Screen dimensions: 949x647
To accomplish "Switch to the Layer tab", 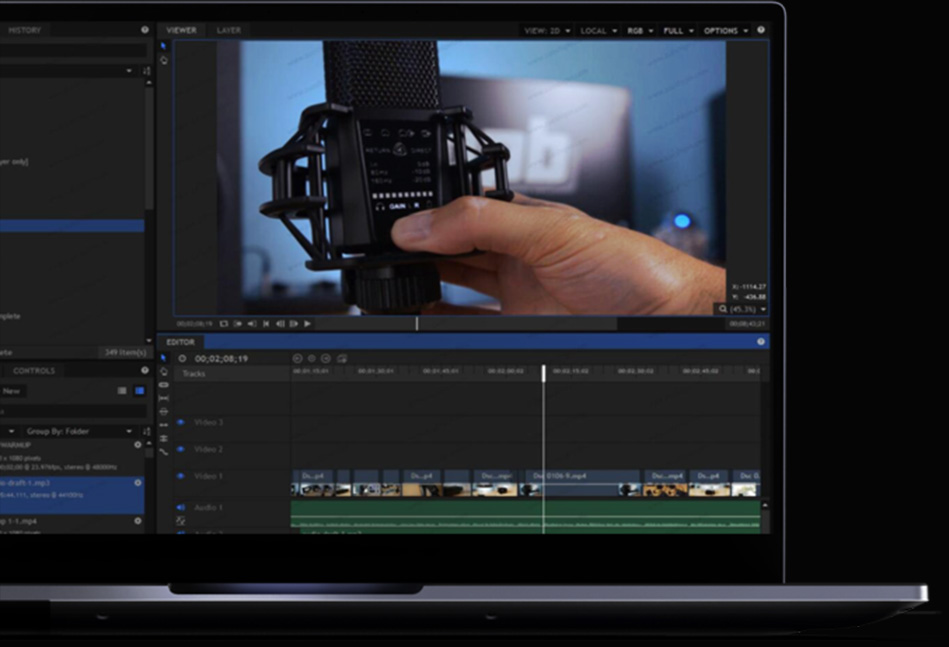I will pos(229,30).
